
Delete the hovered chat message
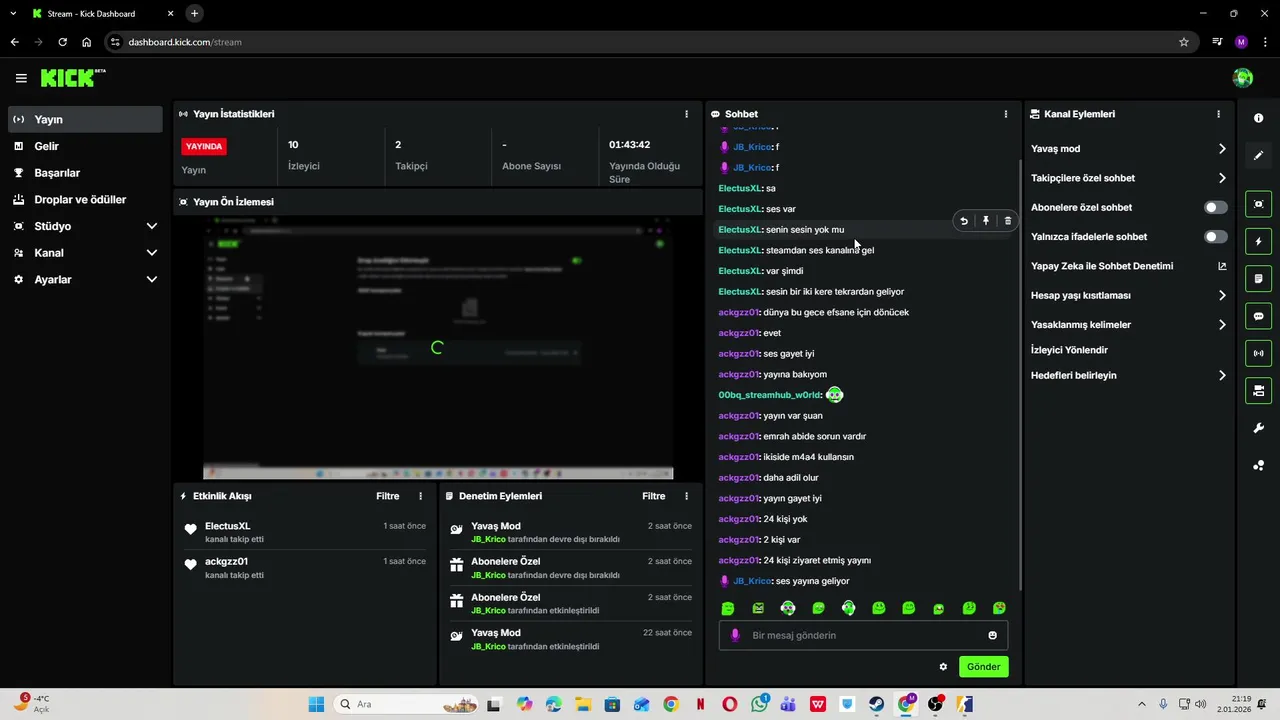[1007, 221]
